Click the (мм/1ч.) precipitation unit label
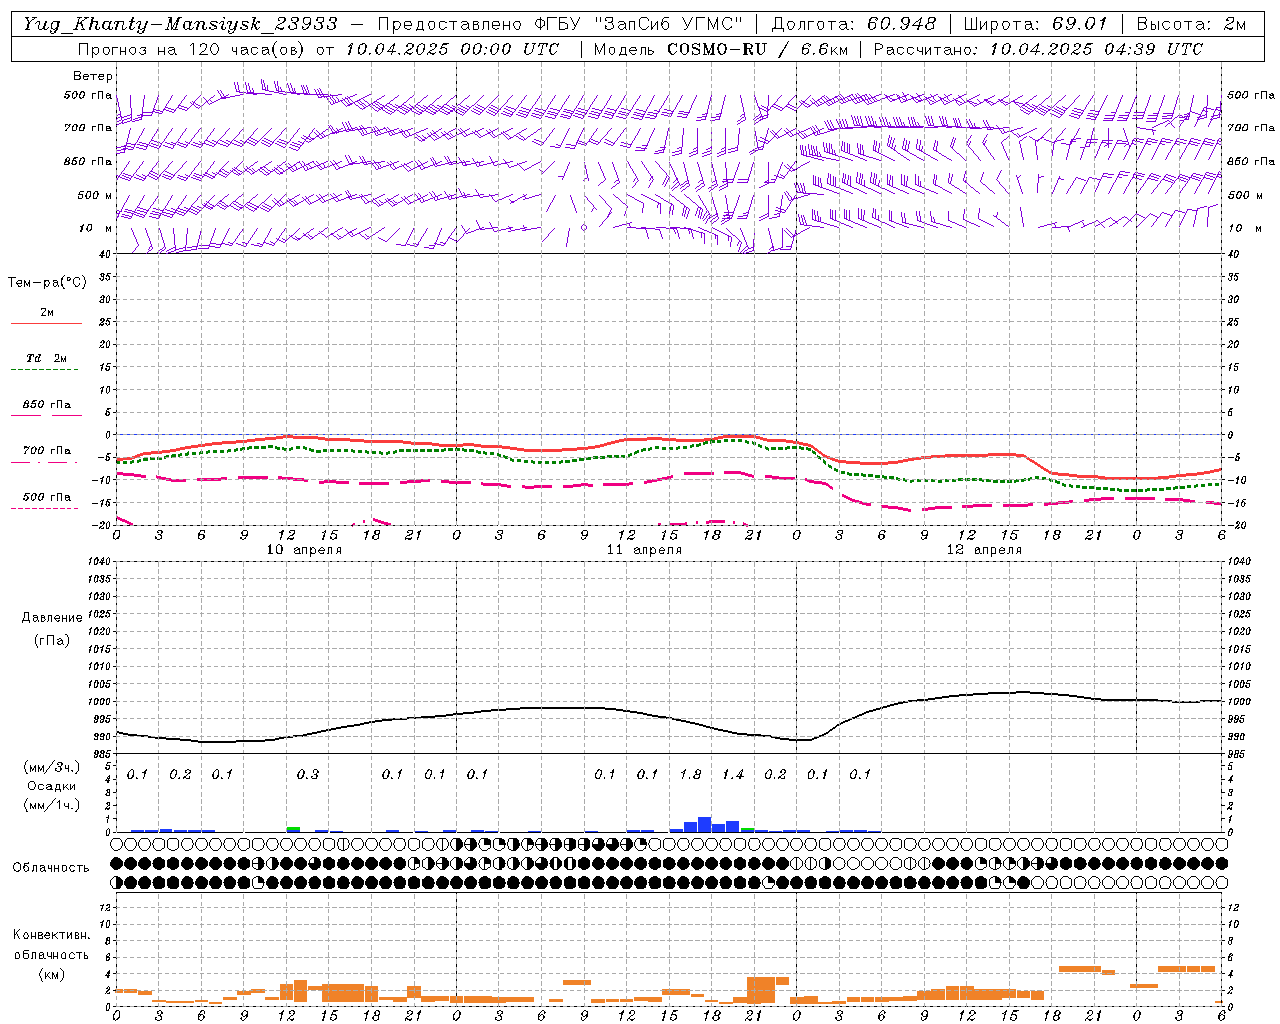1280x1024 pixels. click(x=52, y=805)
